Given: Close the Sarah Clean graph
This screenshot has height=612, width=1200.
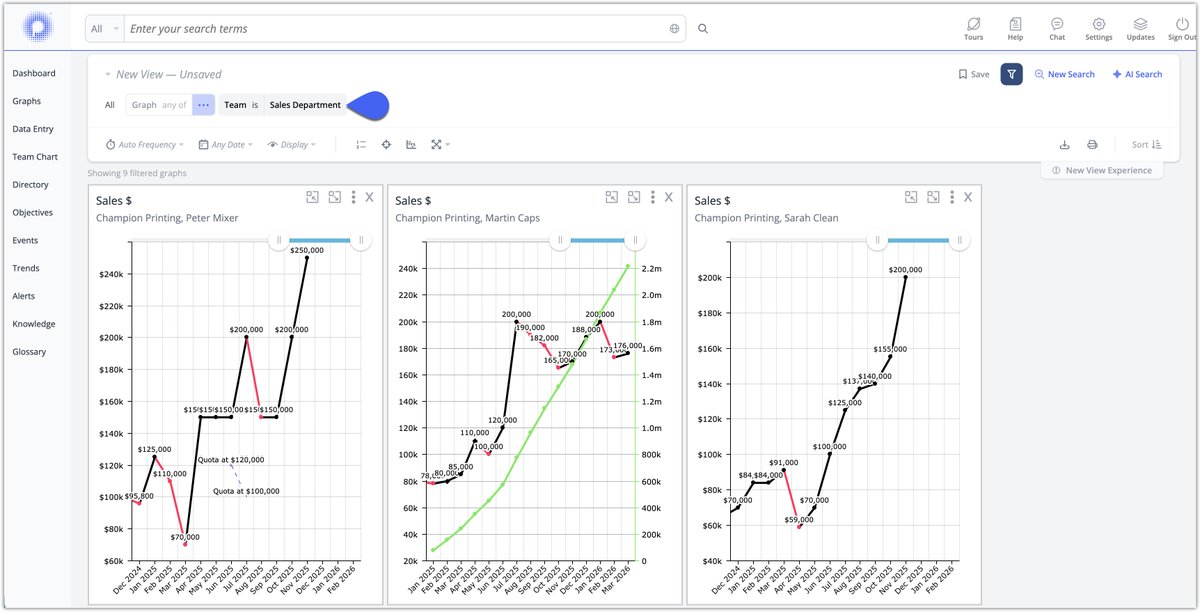Looking at the screenshot, I should 969,198.
